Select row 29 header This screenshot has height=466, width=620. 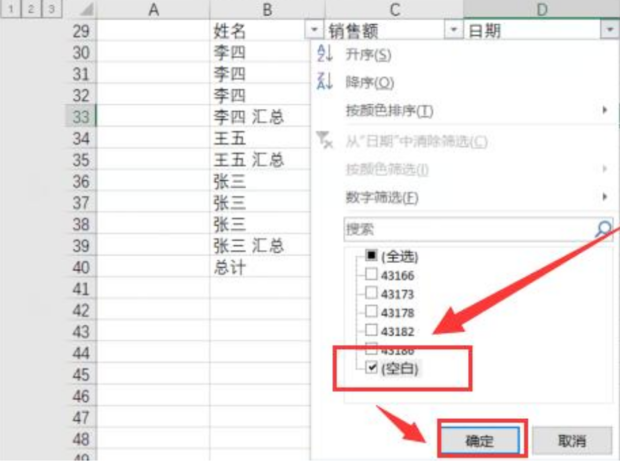click(81, 31)
